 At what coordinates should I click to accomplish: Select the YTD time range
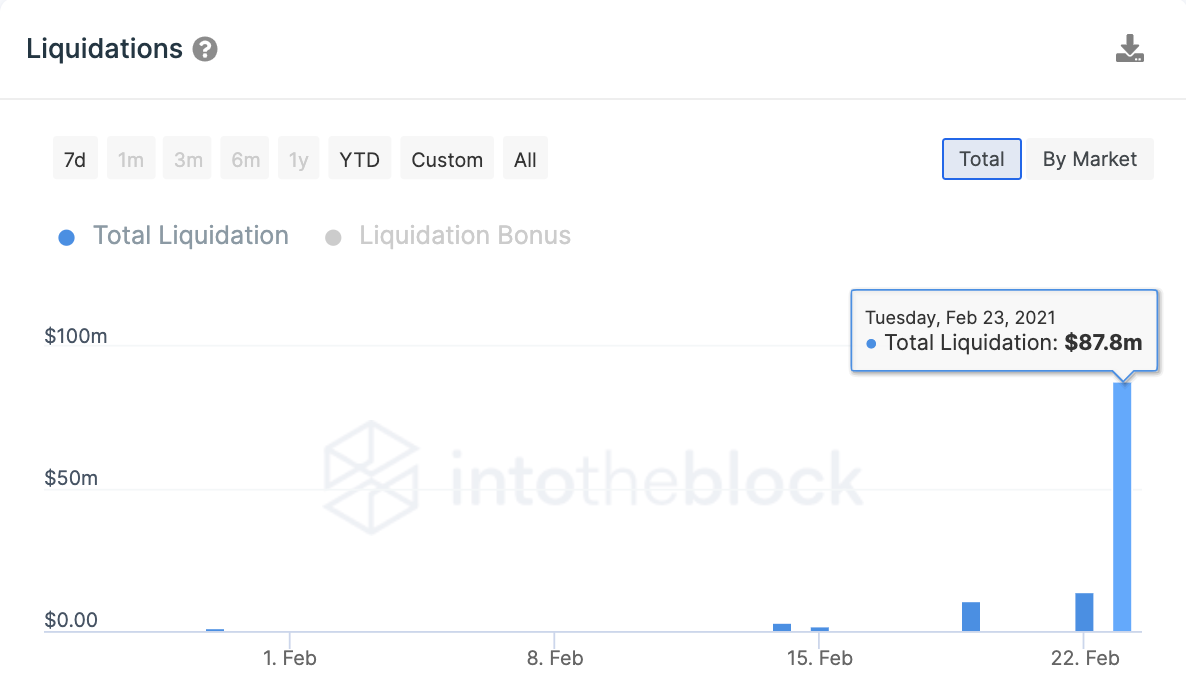tap(359, 159)
